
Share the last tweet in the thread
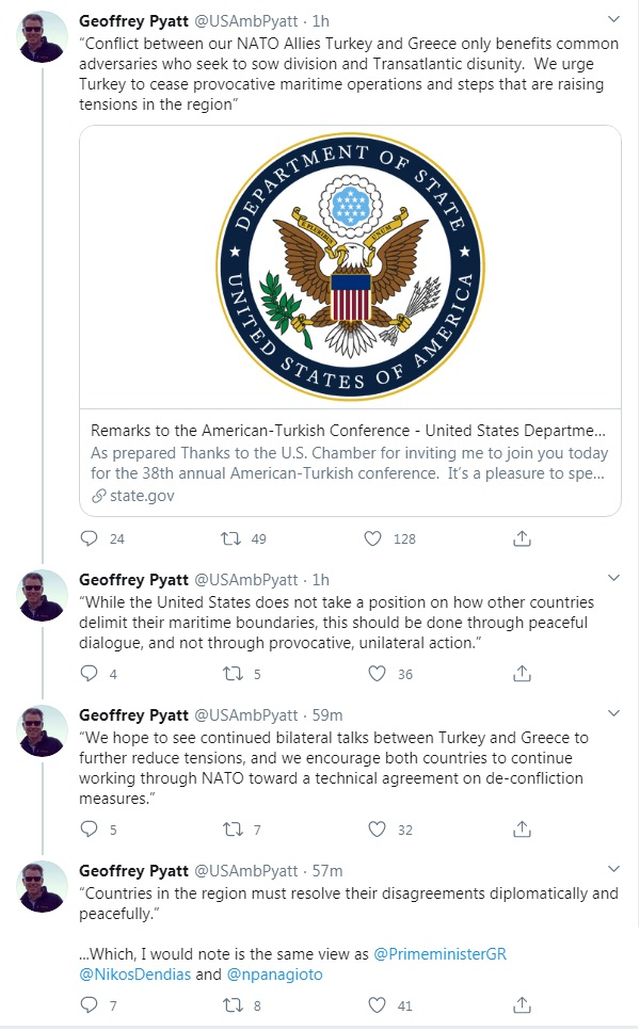pyautogui.click(x=521, y=1005)
